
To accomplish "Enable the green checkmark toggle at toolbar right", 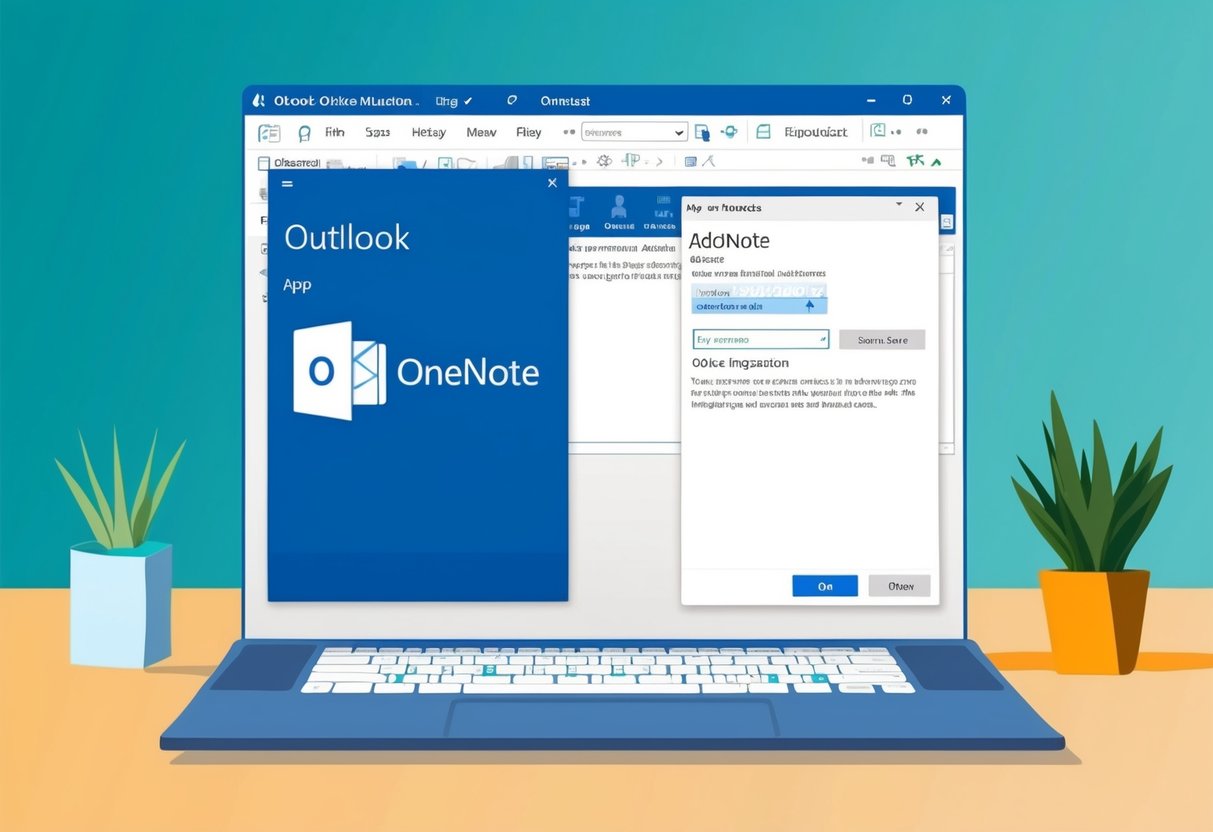I will 915,160.
